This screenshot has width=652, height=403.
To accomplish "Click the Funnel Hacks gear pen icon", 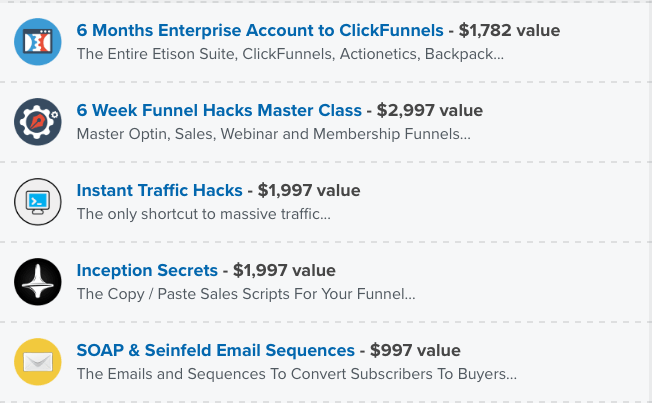I will (38, 122).
